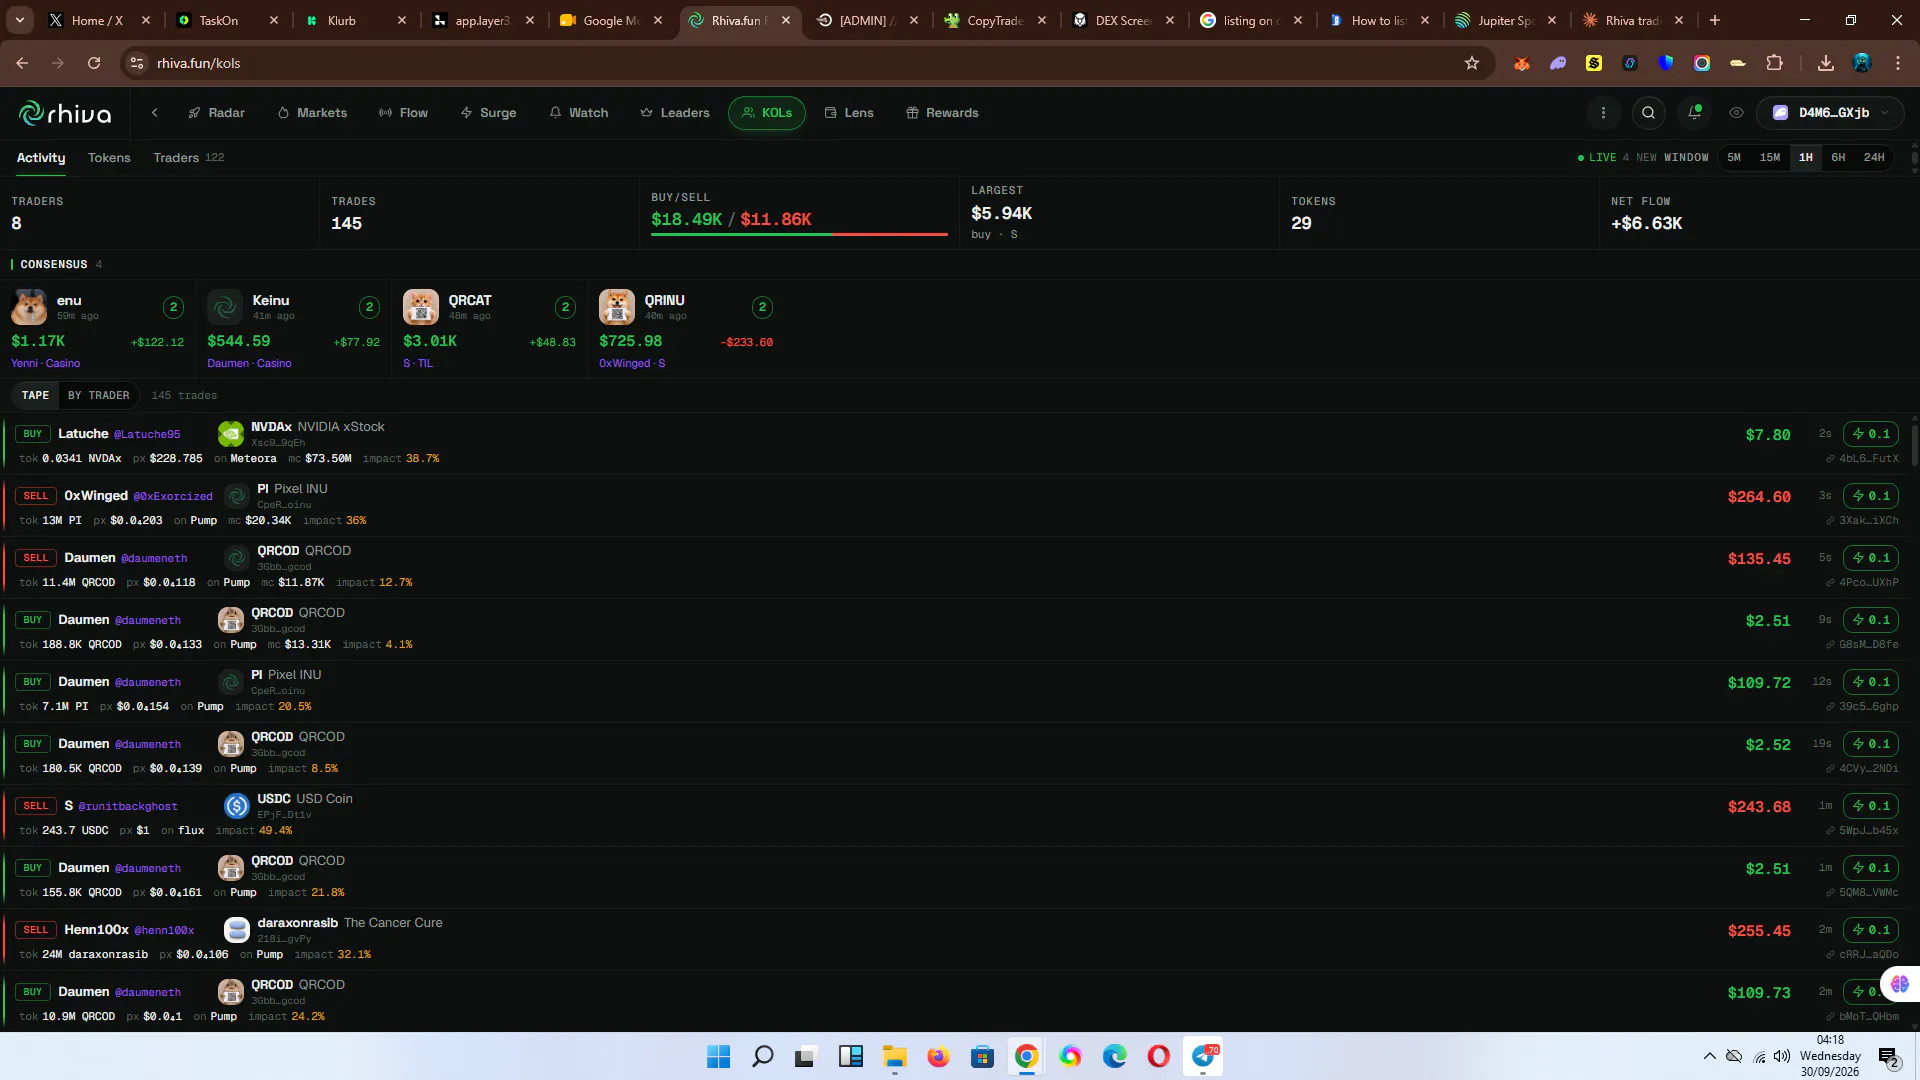Open @runitbackghost trader handle link
The width and height of the screenshot is (1920, 1080).
128,806
